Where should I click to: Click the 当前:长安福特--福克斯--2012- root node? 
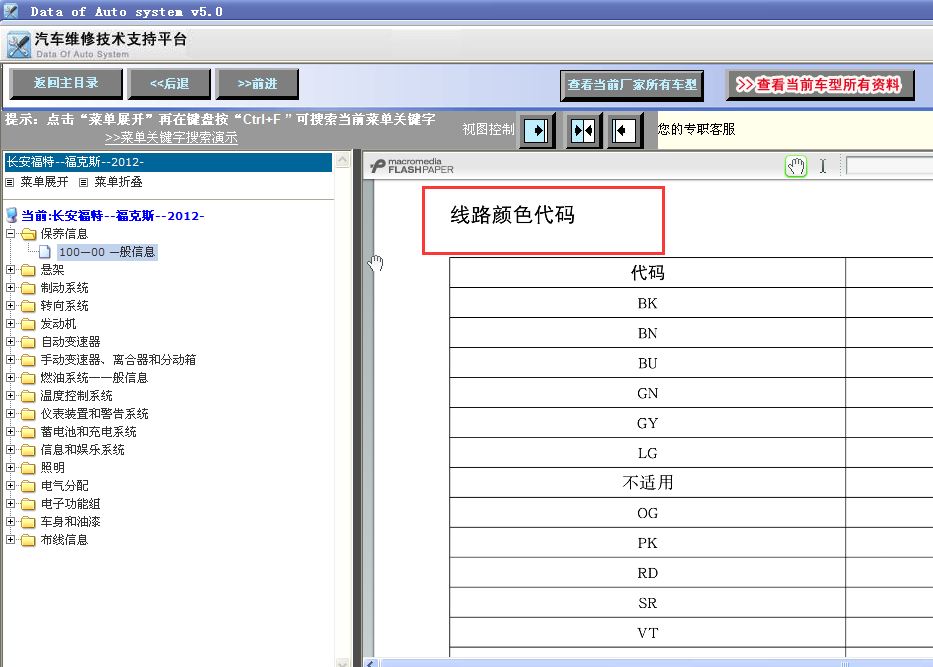(112, 216)
